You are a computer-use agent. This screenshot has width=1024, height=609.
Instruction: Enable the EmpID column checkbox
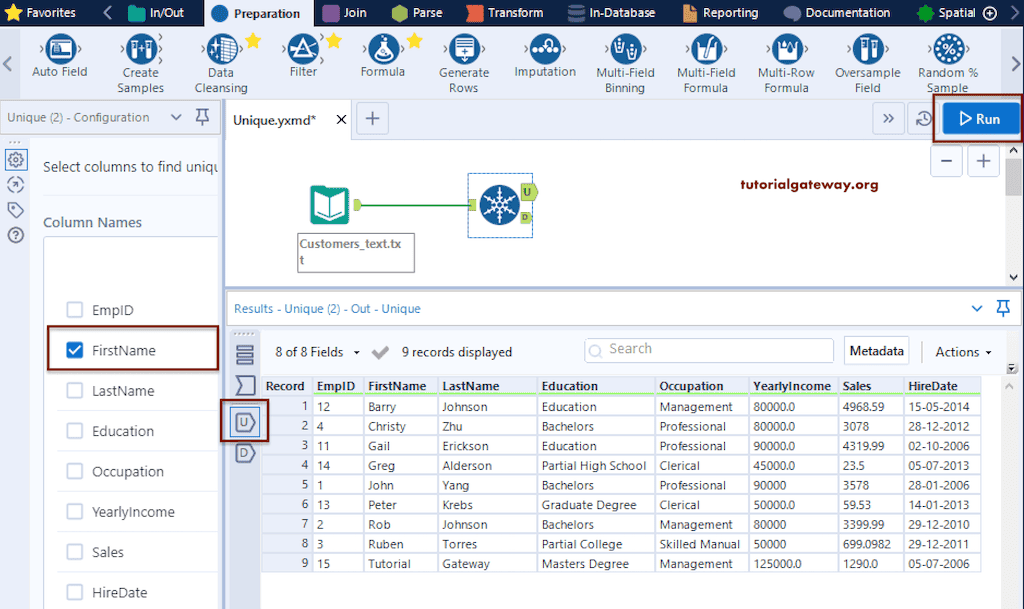[x=74, y=310]
